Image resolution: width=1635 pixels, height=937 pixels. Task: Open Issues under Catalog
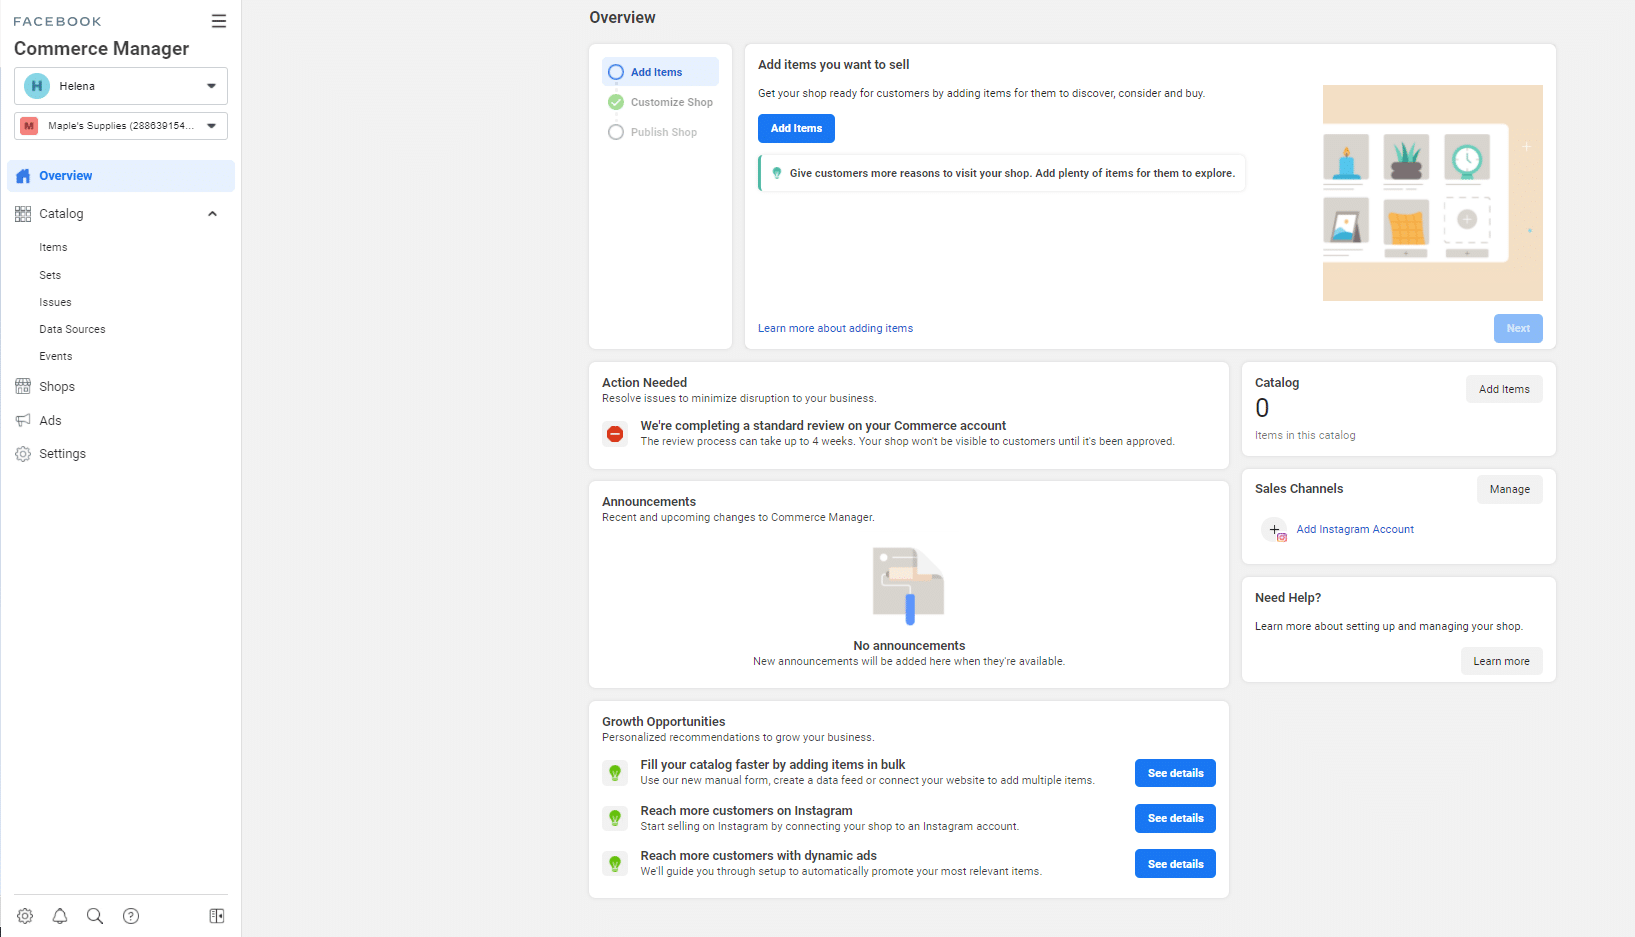click(55, 302)
